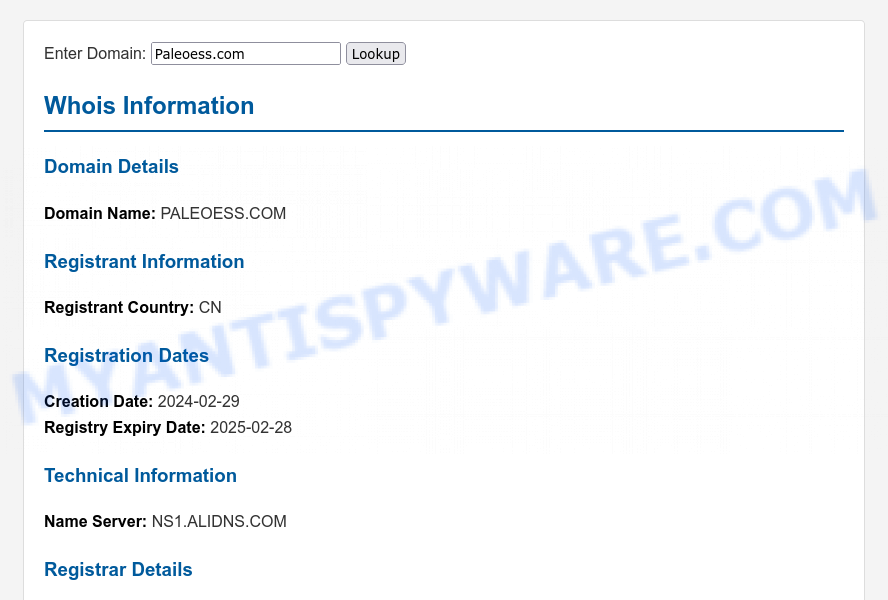The image size is (888, 600).
Task: Click the Technical Information heading
Action: [x=140, y=476]
